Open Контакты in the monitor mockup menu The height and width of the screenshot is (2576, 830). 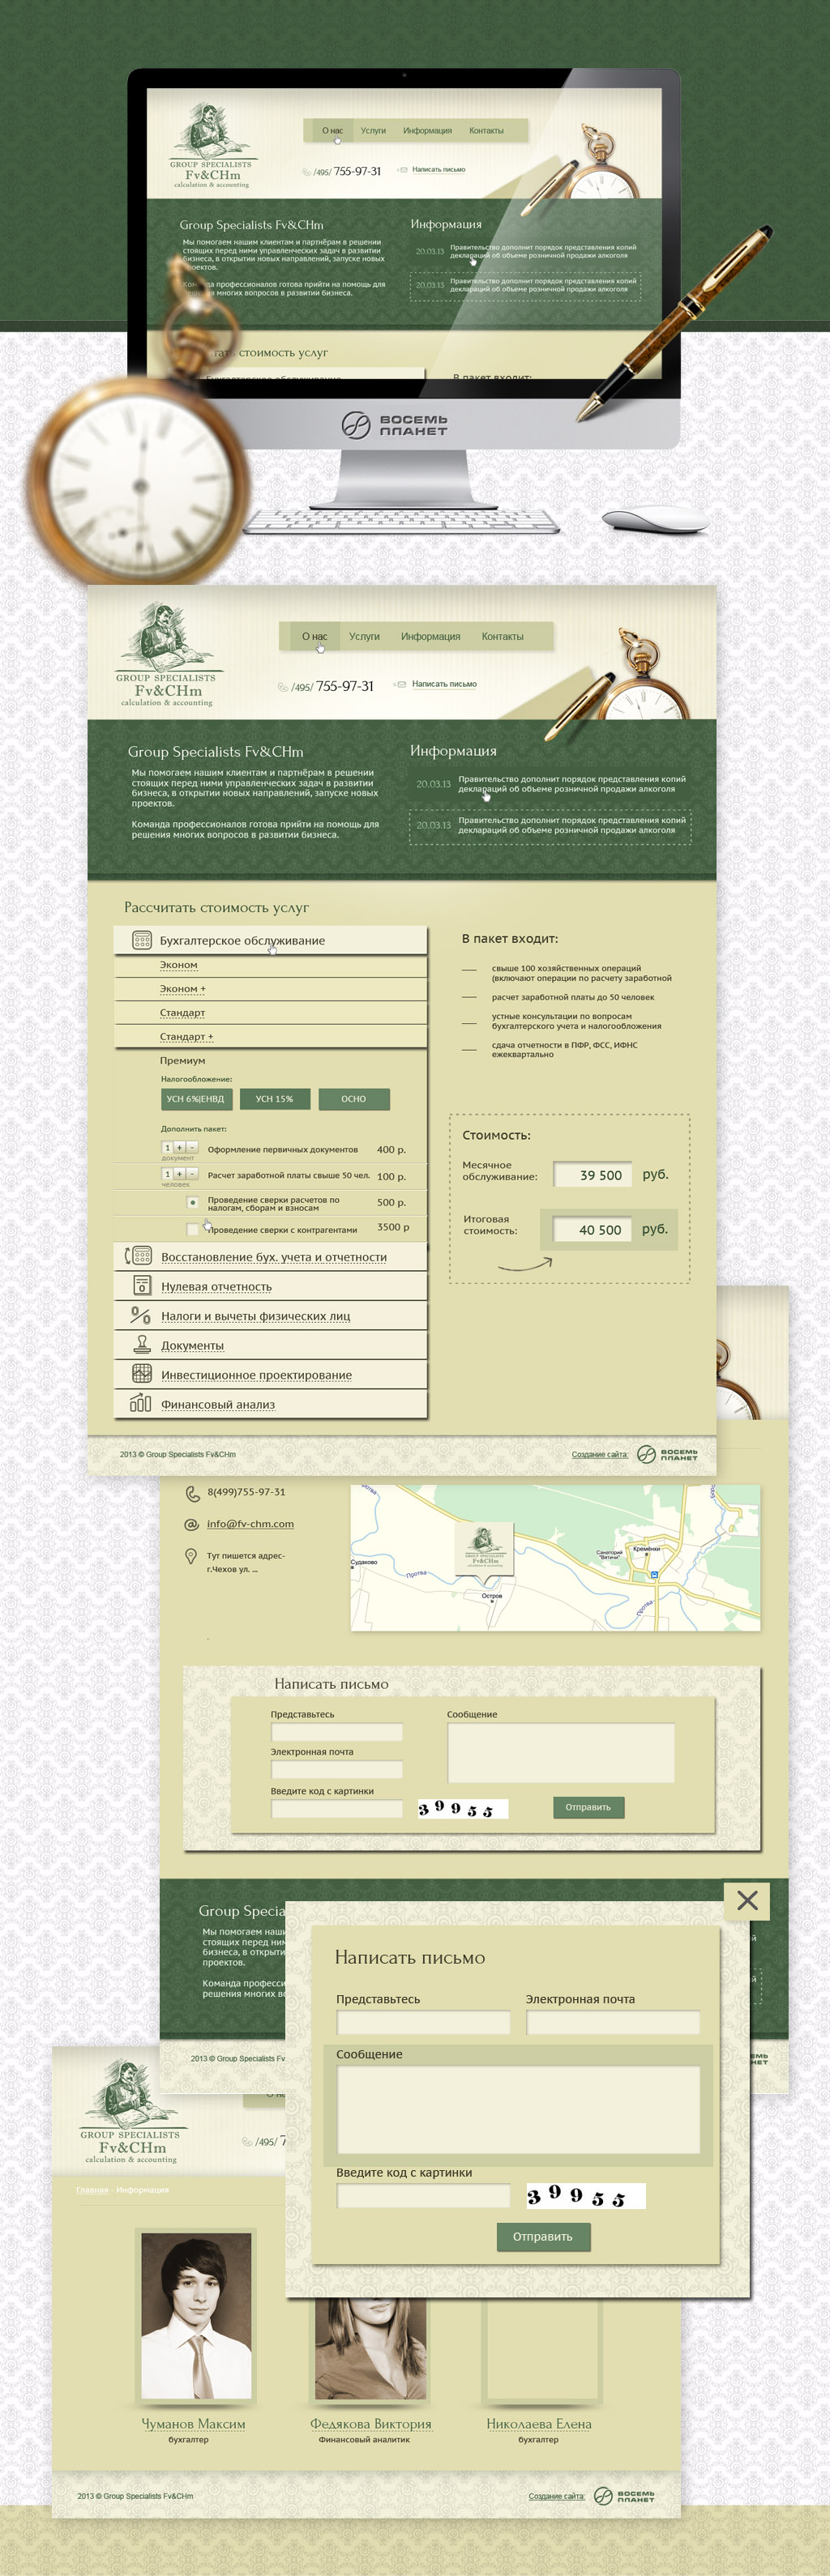[486, 130]
